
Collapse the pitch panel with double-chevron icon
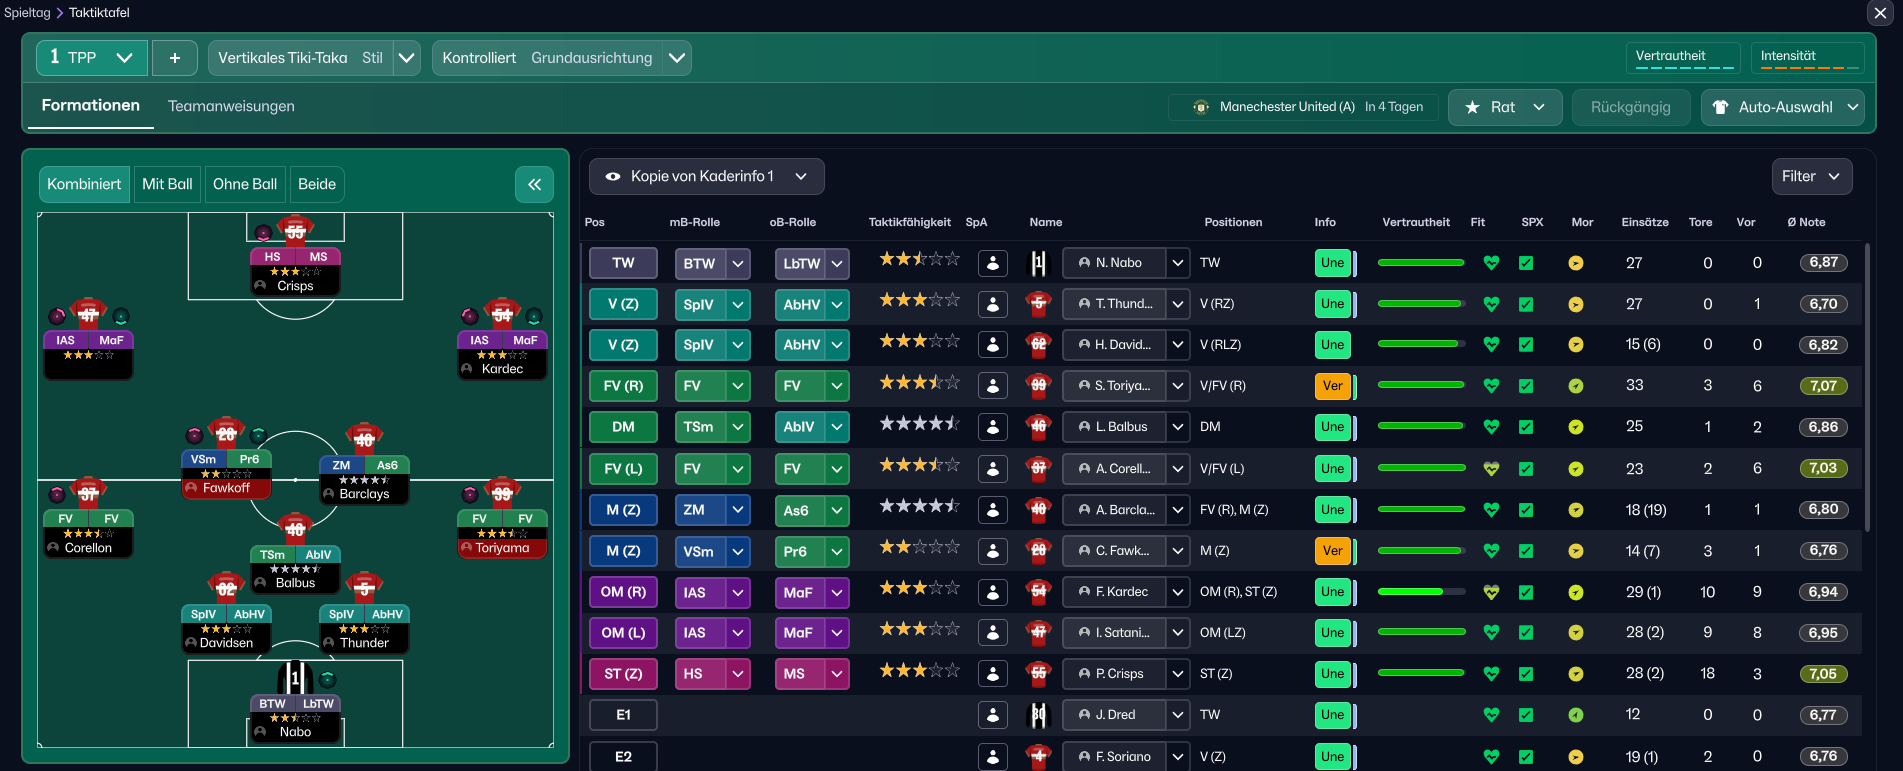[x=534, y=184]
